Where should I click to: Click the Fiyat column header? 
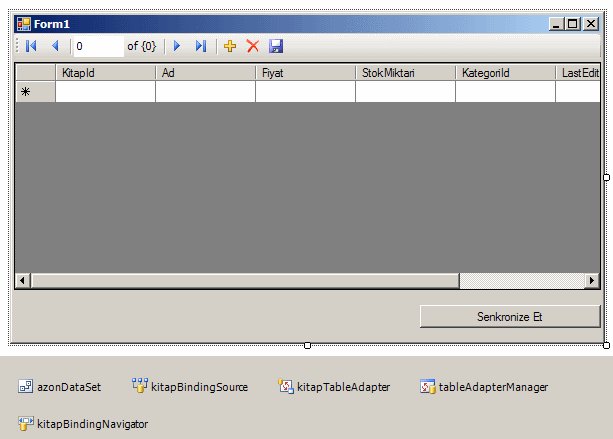pyautogui.click(x=305, y=72)
